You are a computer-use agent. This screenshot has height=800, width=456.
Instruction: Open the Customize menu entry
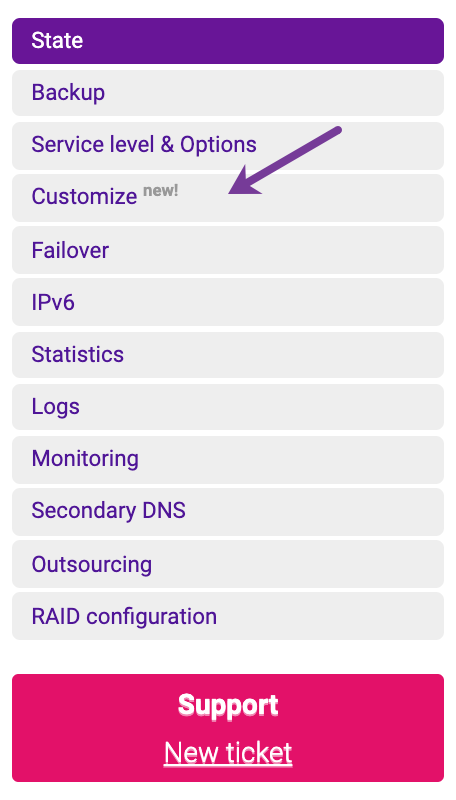pos(228,198)
